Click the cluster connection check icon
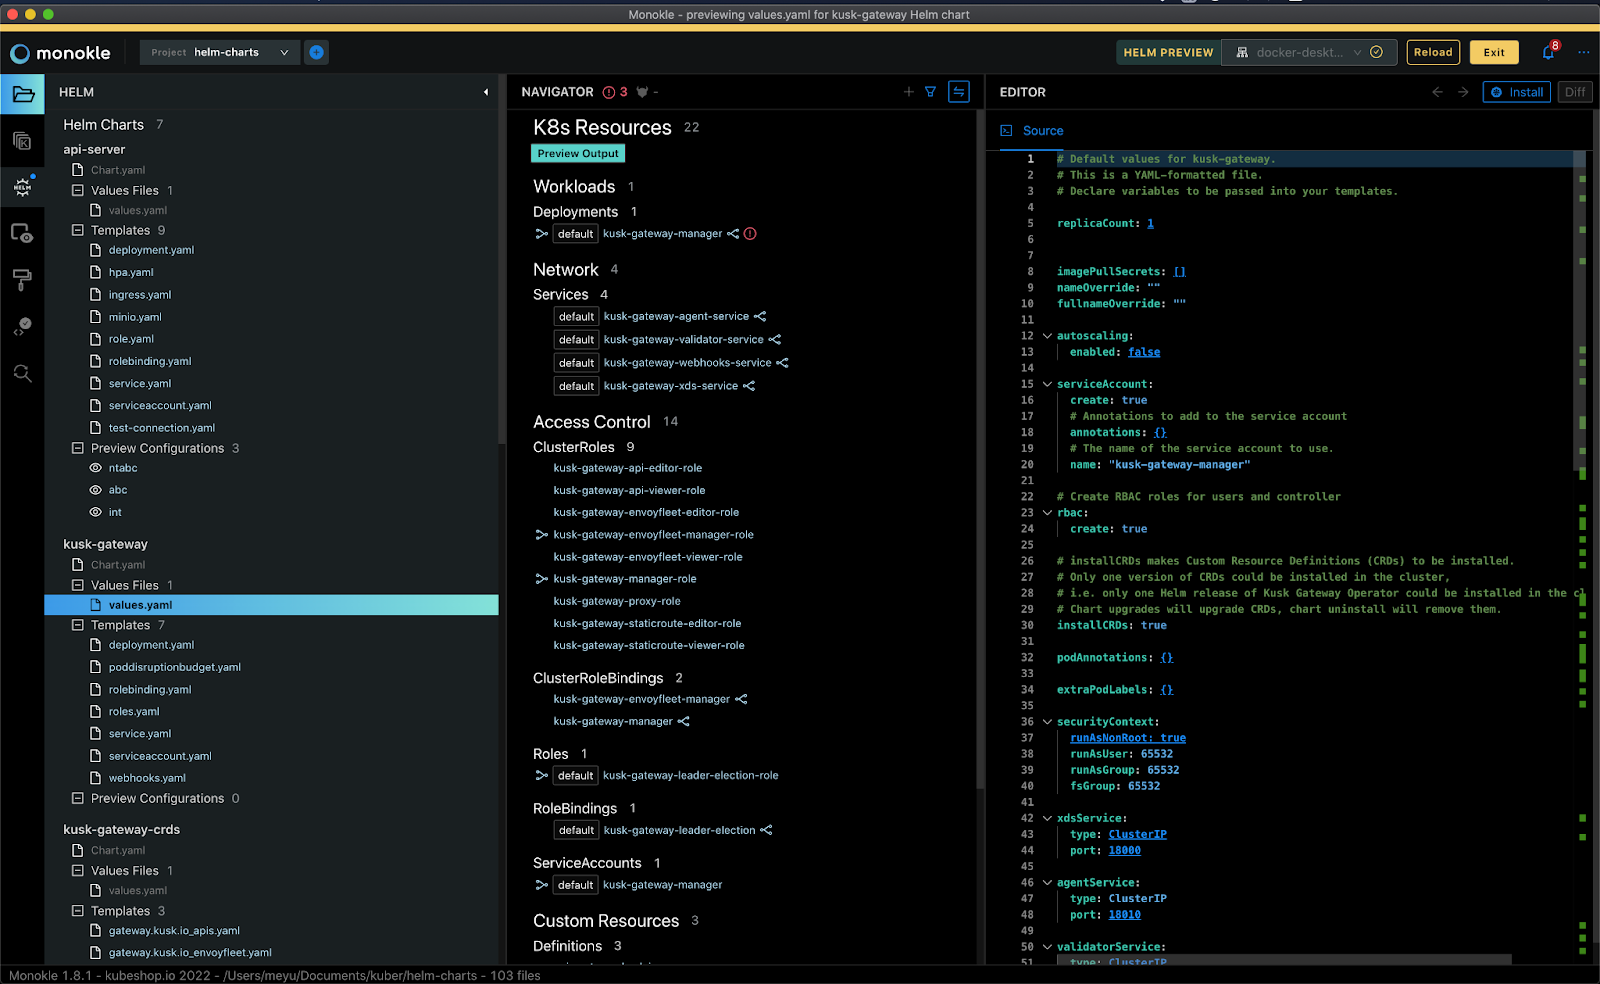The width and height of the screenshot is (1600, 984). tap(1376, 52)
